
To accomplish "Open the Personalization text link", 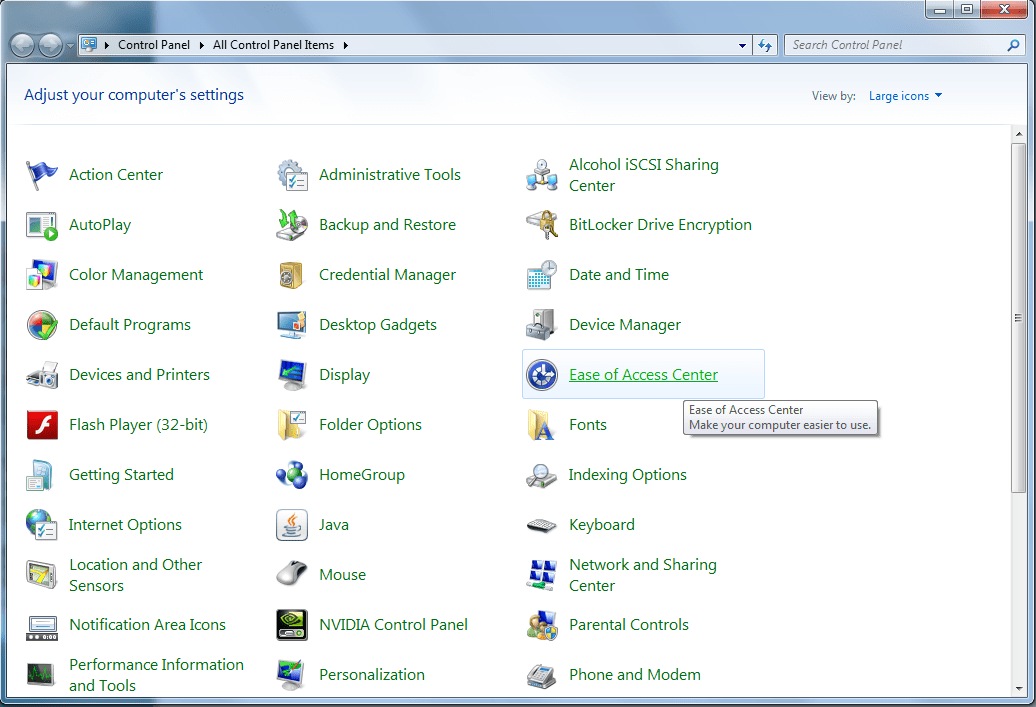I will [372, 675].
